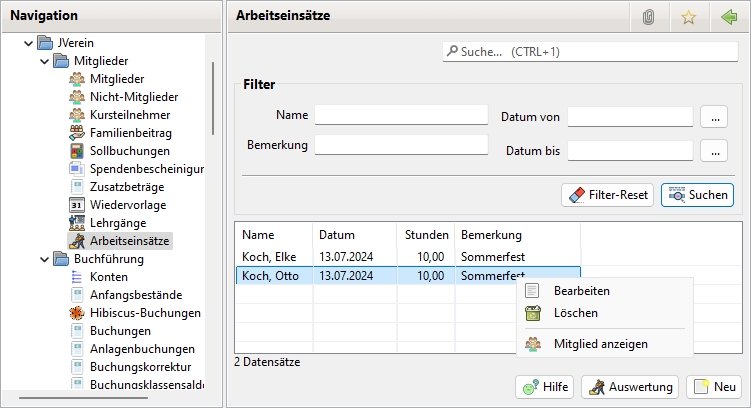
Task: Open Familienbeitrag in navigation tree
Action: (130, 132)
